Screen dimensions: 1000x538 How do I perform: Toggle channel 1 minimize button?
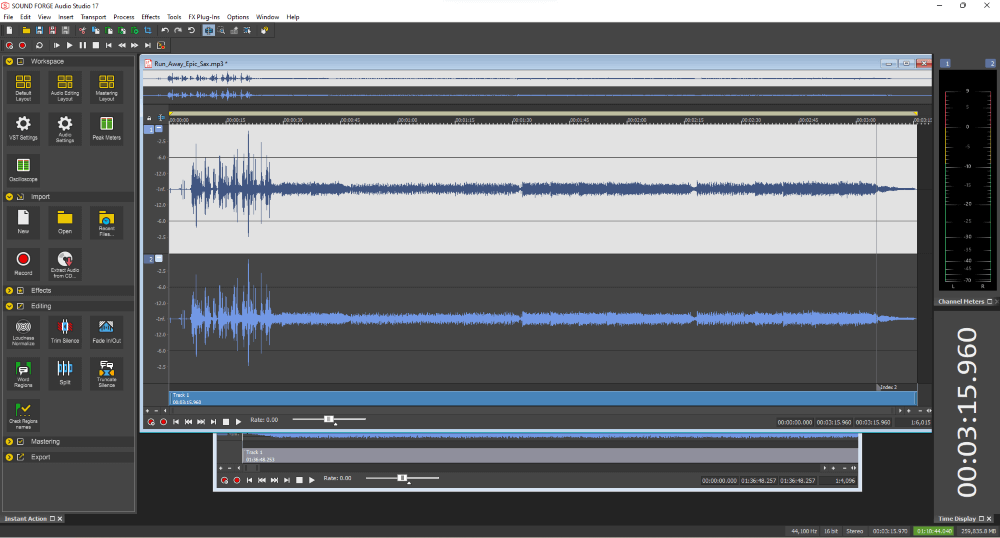pyautogui.click(x=159, y=129)
